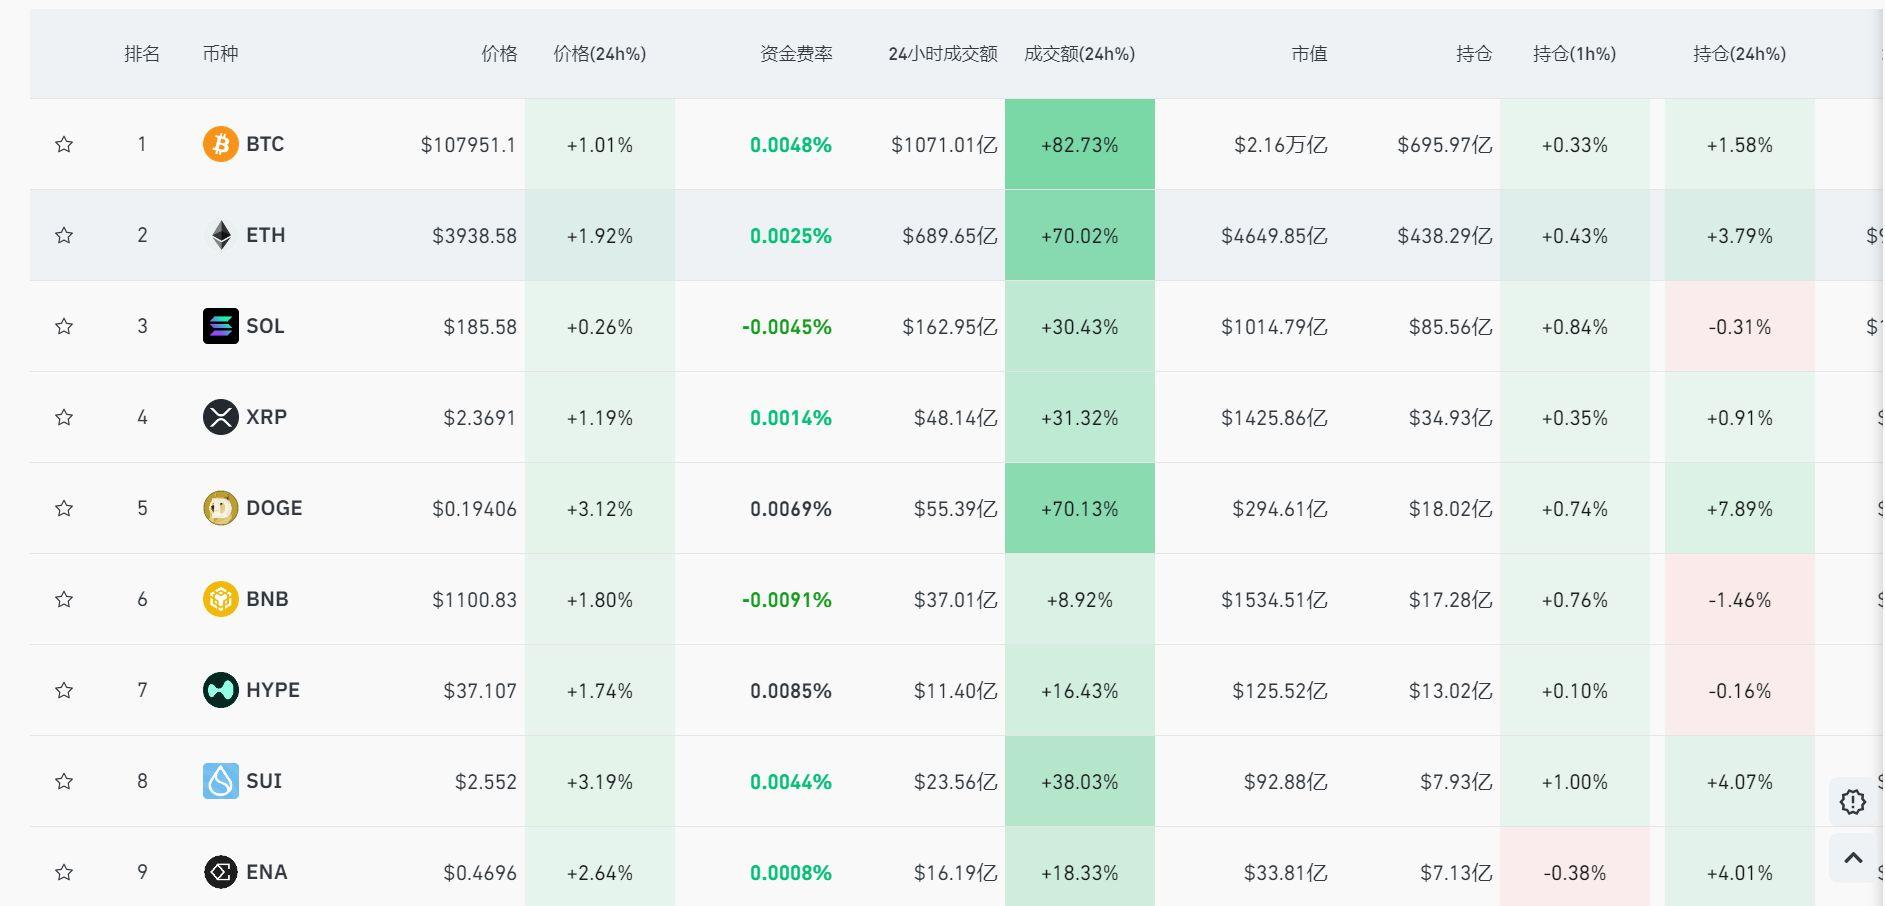Screen dimensions: 1885x906
Task: Sort by the 市值 column header
Action: pyautogui.click(x=1308, y=54)
